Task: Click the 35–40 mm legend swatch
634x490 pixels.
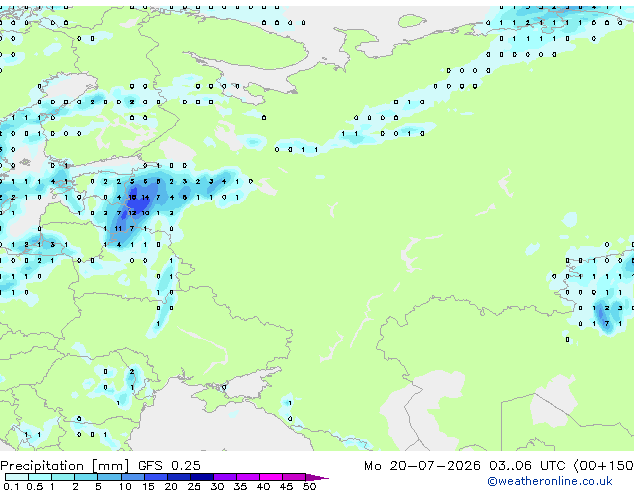Action: coord(248,477)
